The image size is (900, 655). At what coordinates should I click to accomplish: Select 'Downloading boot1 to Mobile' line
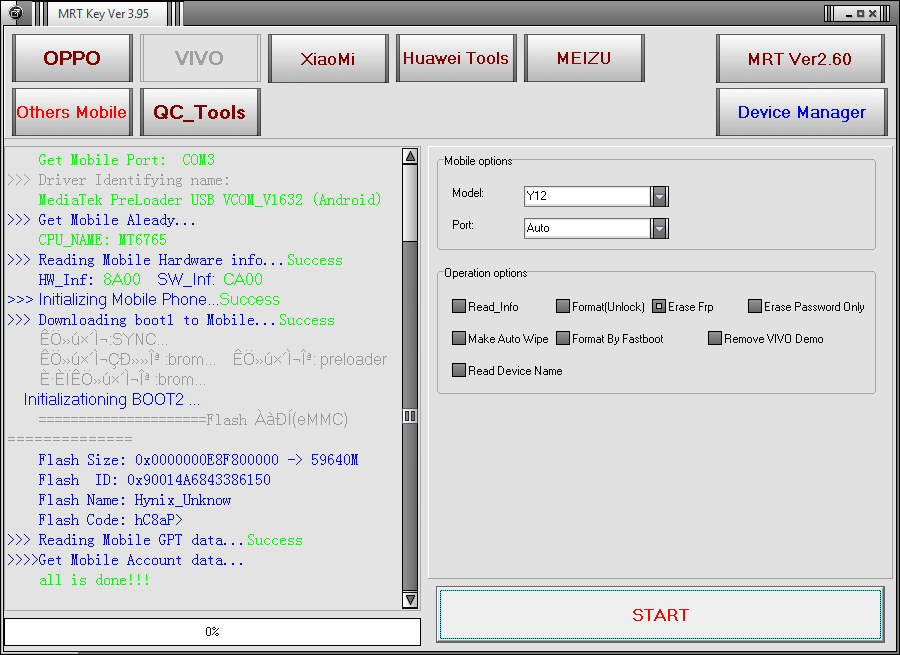click(171, 320)
